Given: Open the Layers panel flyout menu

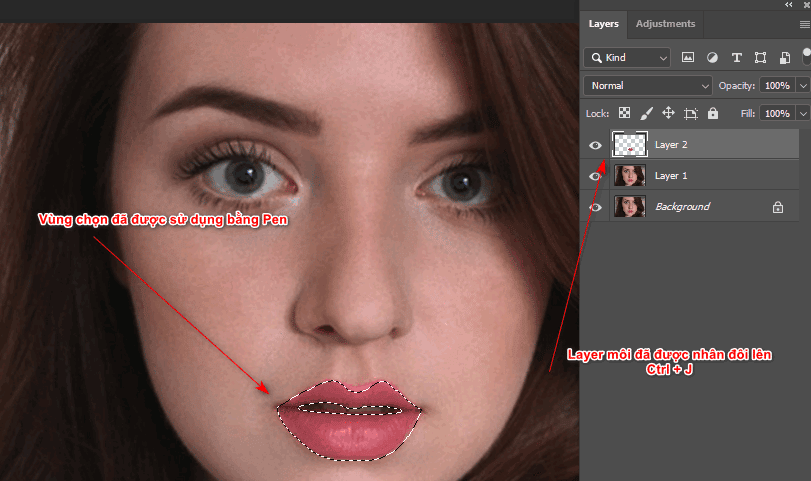Looking at the screenshot, I should tap(804, 24).
